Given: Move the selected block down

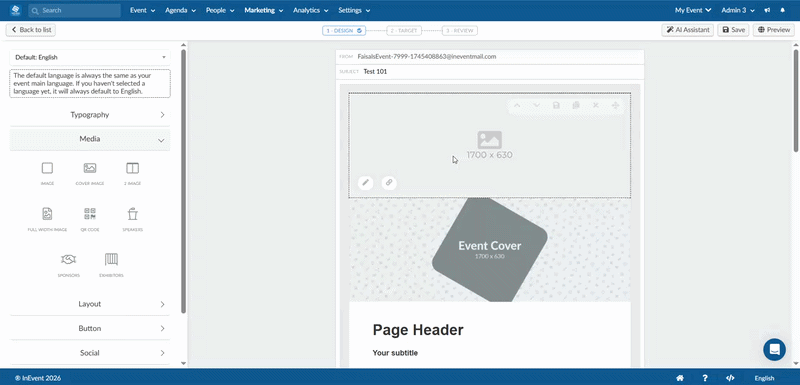Looking at the screenshot, I should pos(536,105).
